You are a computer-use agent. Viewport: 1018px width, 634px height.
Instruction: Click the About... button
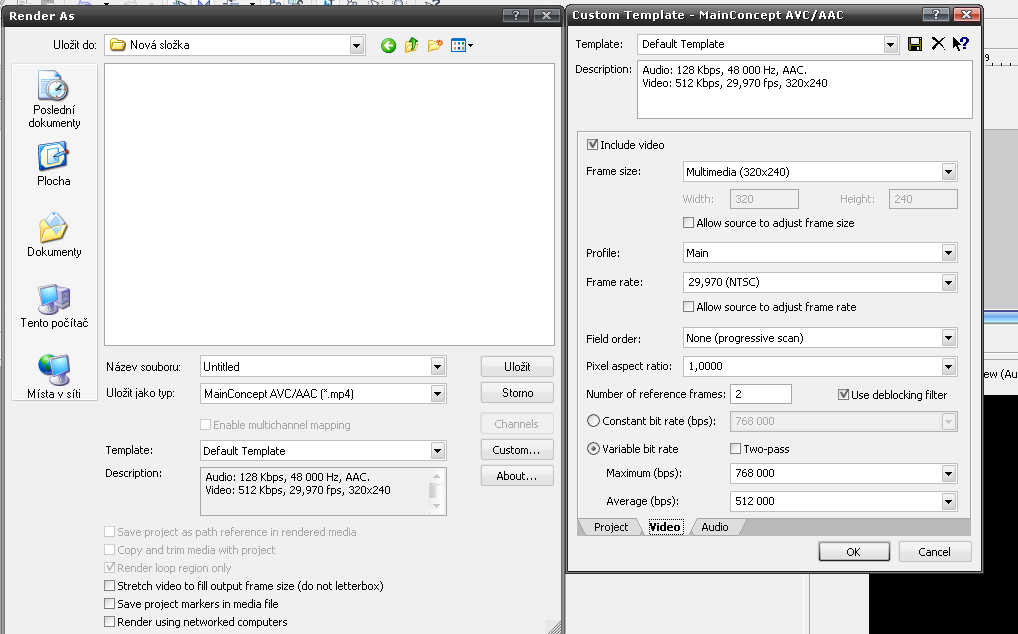(x=517, y=476)
